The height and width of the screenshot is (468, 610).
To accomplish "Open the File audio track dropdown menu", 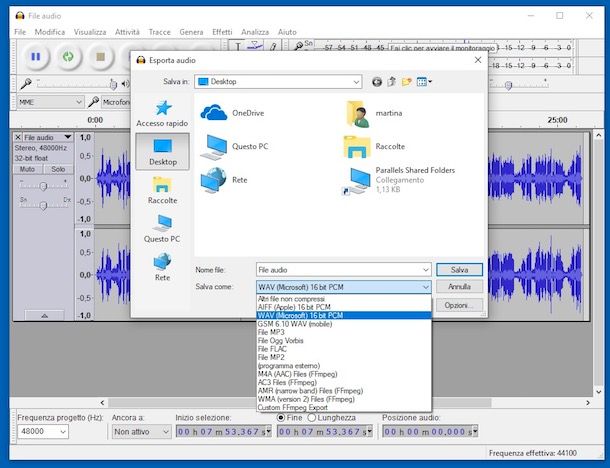I will coord(47,137).
